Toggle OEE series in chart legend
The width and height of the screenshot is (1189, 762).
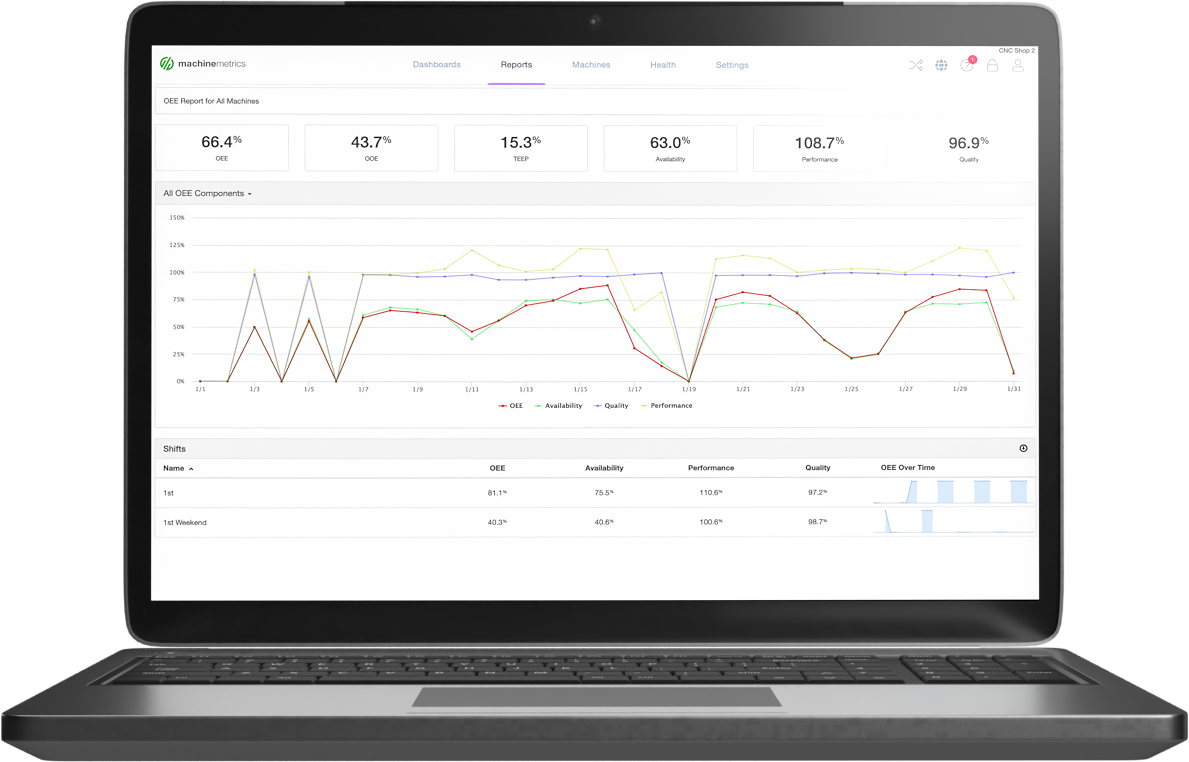511,406
